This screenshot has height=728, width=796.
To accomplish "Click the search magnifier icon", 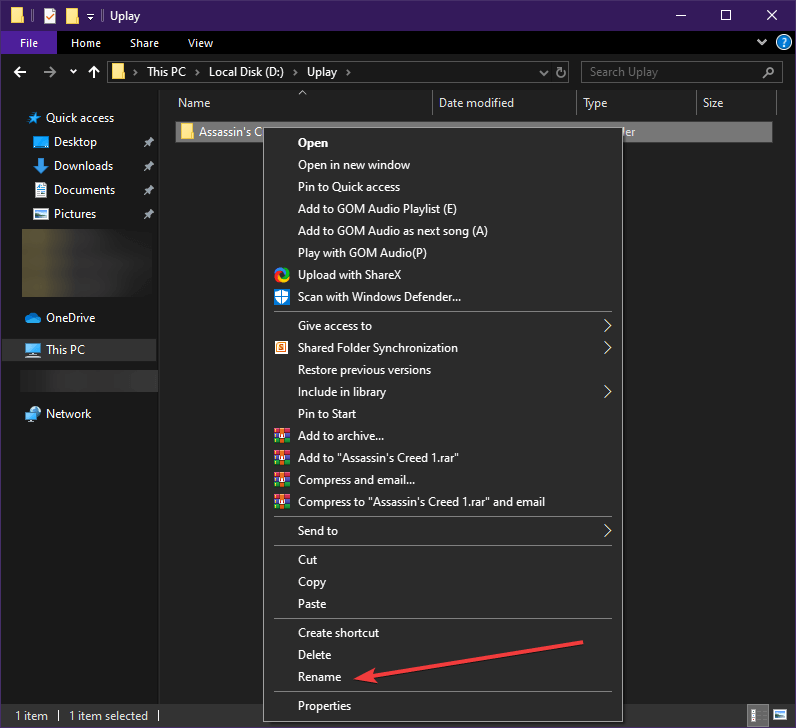I will pos(768,72).
